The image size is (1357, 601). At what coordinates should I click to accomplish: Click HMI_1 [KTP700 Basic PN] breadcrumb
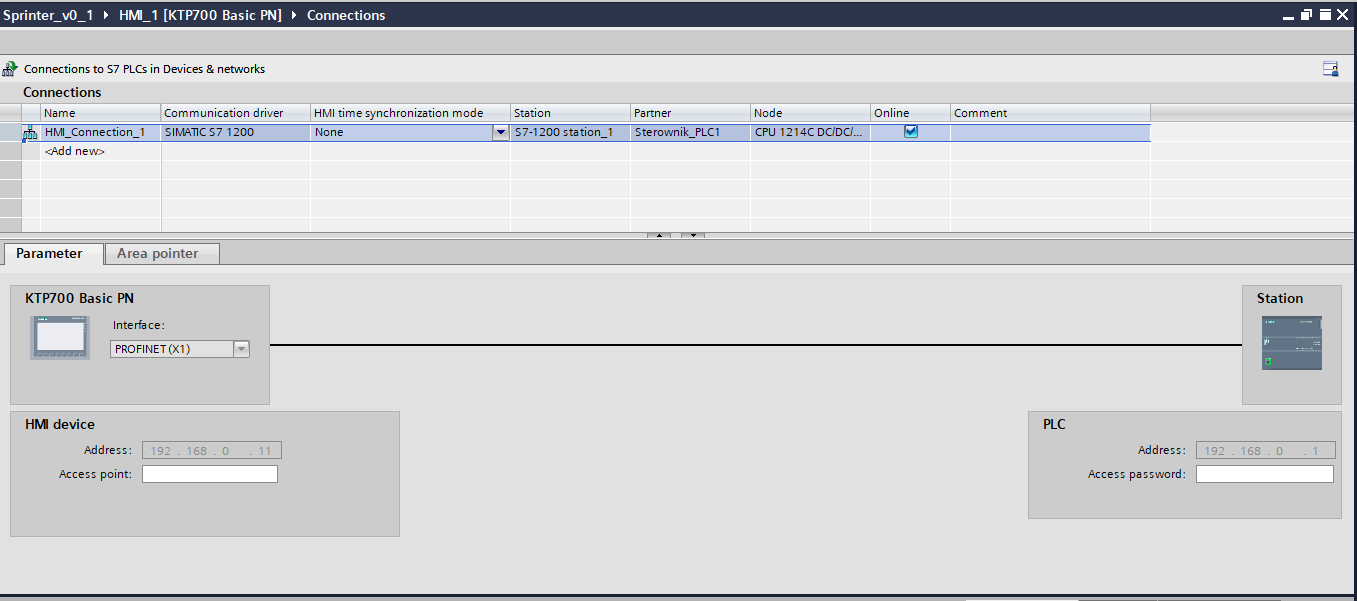pyautogui.click(x=200, y=15)
